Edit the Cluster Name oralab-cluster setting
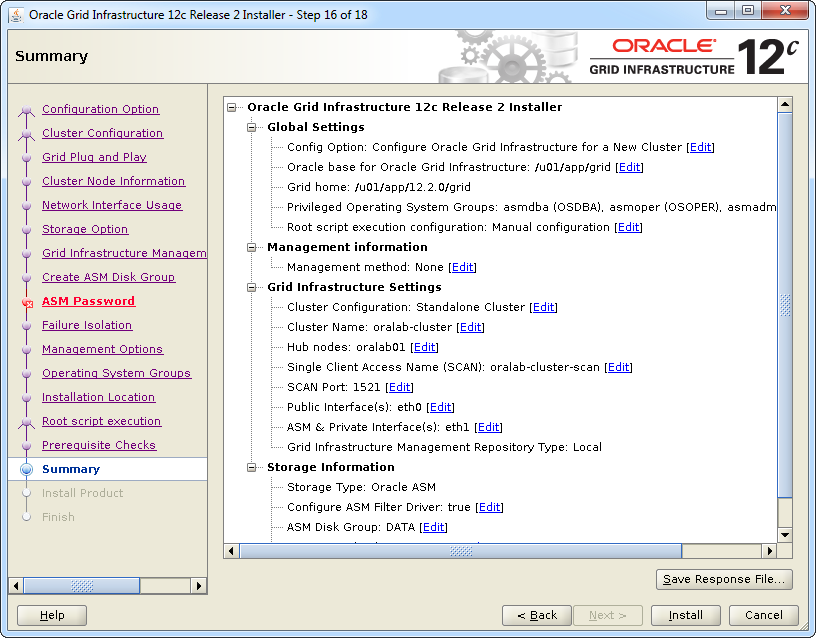The image size is (816, 638). (470, 327)
